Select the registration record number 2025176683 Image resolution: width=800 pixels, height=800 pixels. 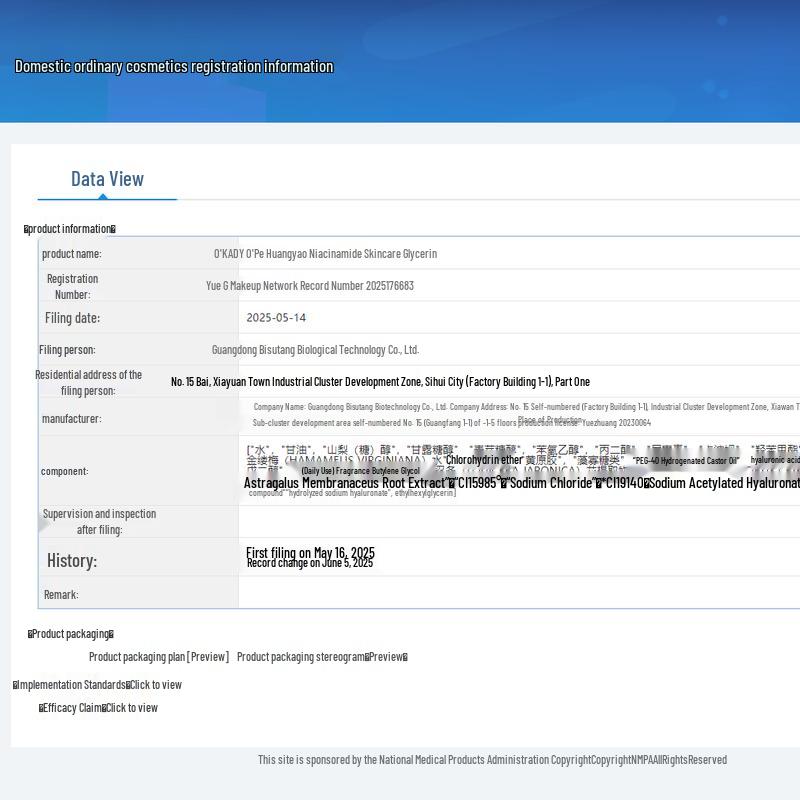click(x=310, y=286)
